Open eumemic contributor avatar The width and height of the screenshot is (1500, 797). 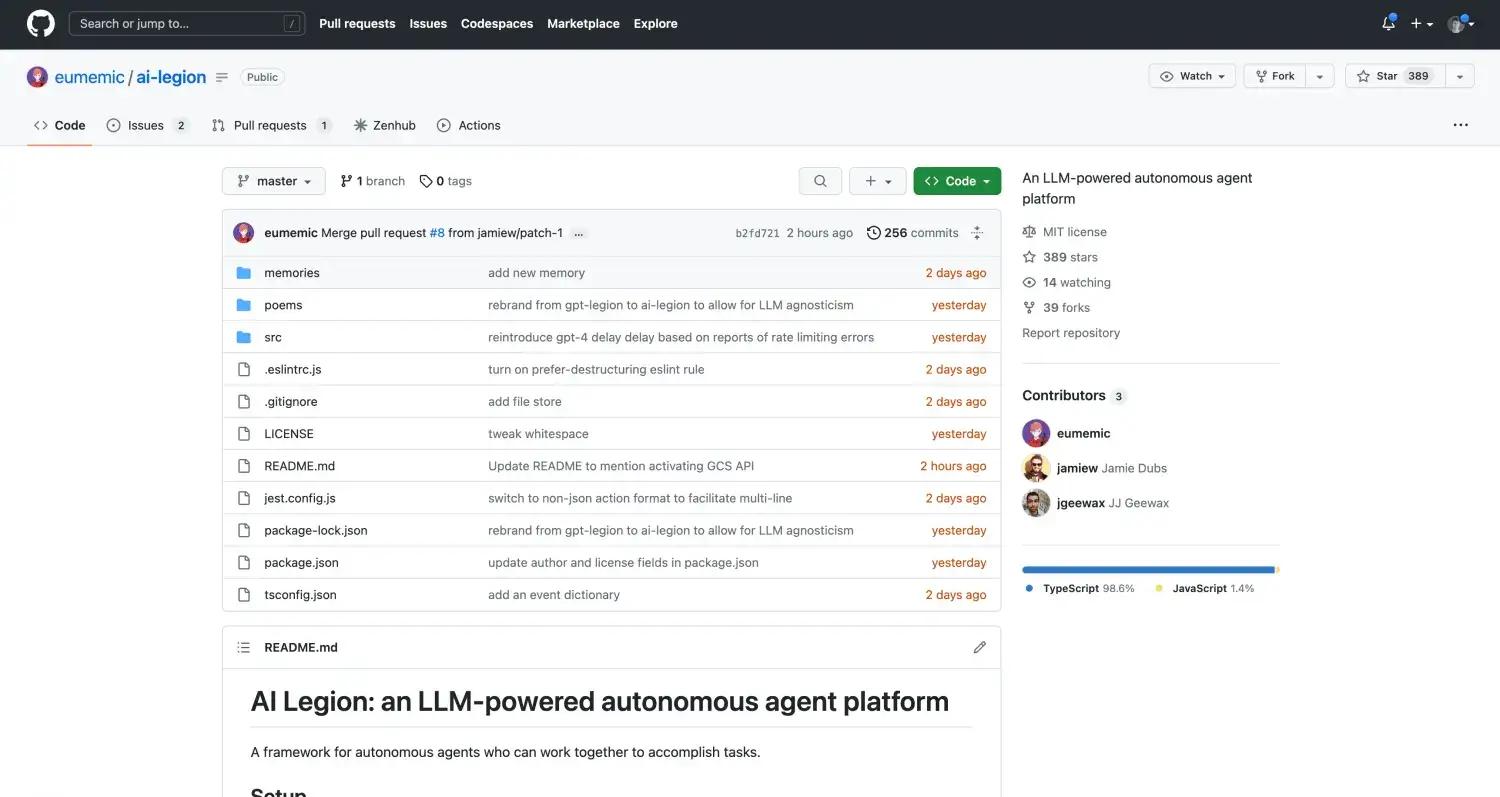click(1036, 433)
